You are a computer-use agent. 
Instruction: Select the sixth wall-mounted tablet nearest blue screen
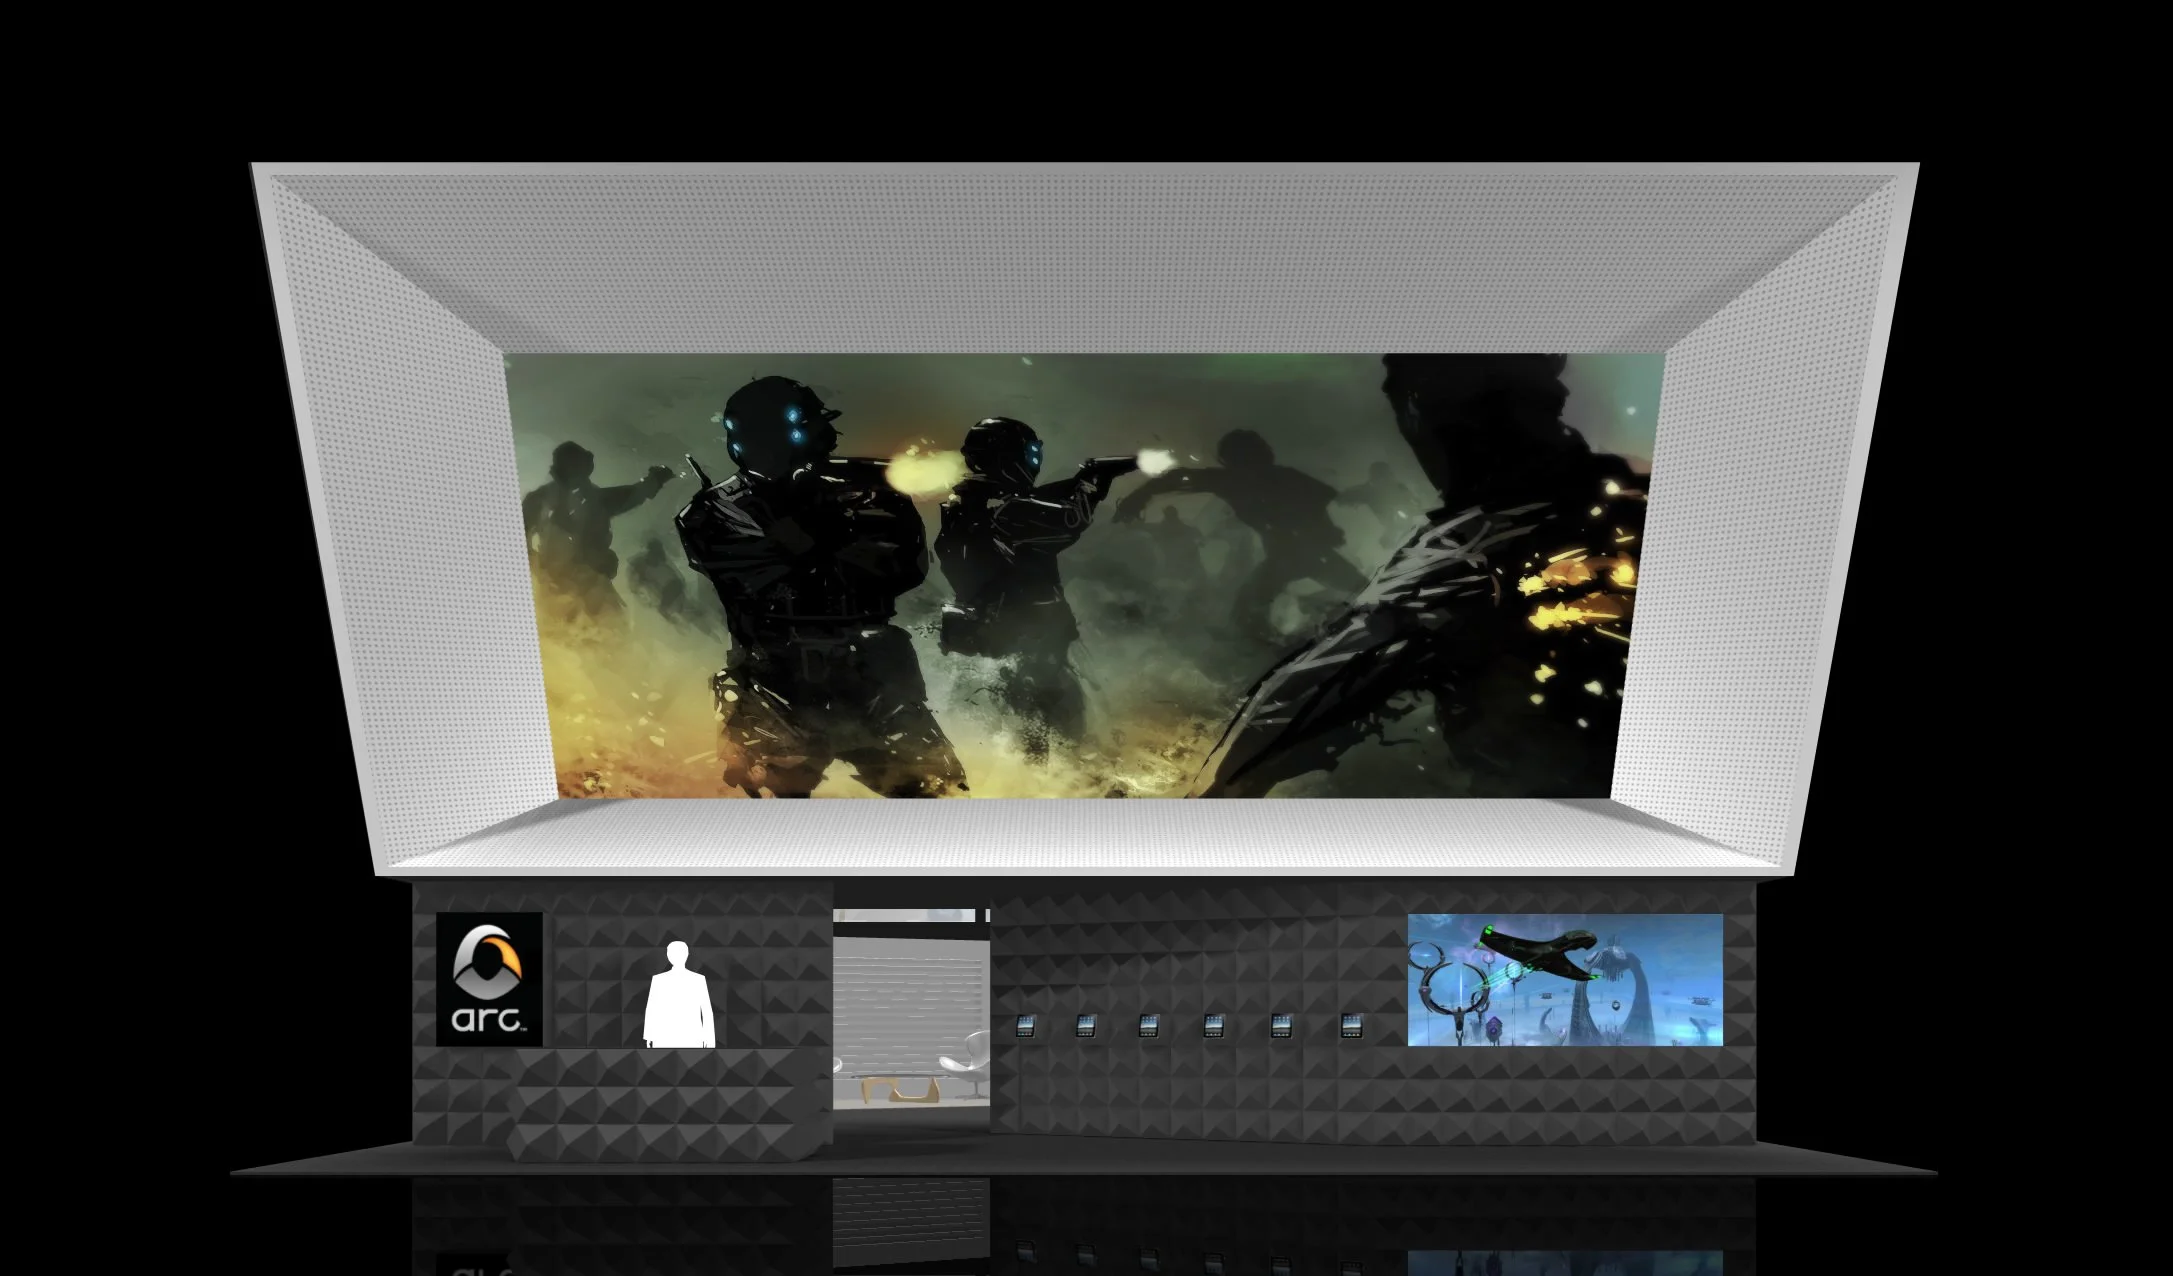1351,1025
